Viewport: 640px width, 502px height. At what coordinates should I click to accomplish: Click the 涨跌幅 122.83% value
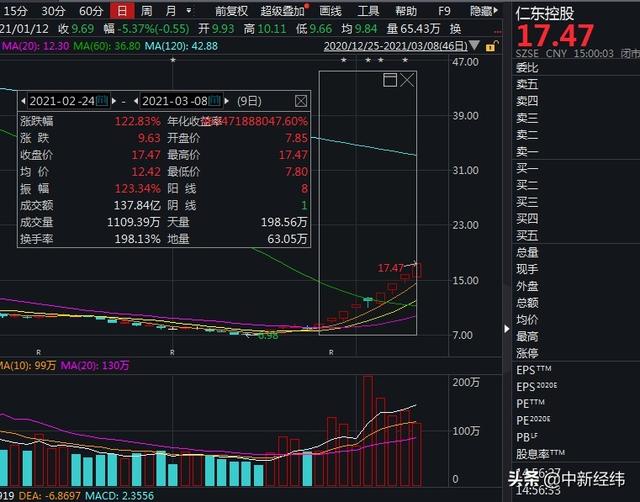137,121
